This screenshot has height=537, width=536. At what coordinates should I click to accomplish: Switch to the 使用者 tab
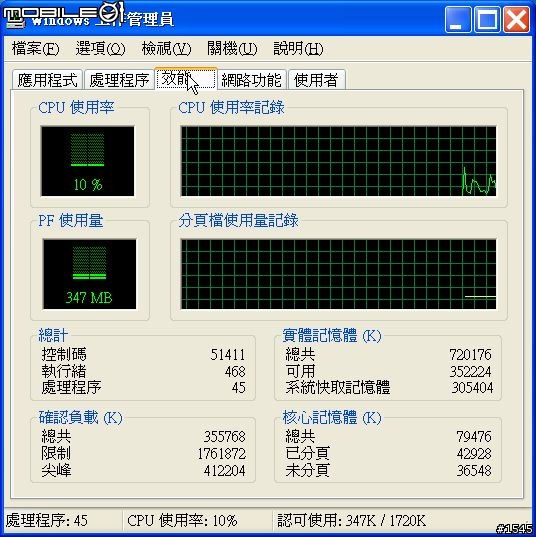coord(316,80)
